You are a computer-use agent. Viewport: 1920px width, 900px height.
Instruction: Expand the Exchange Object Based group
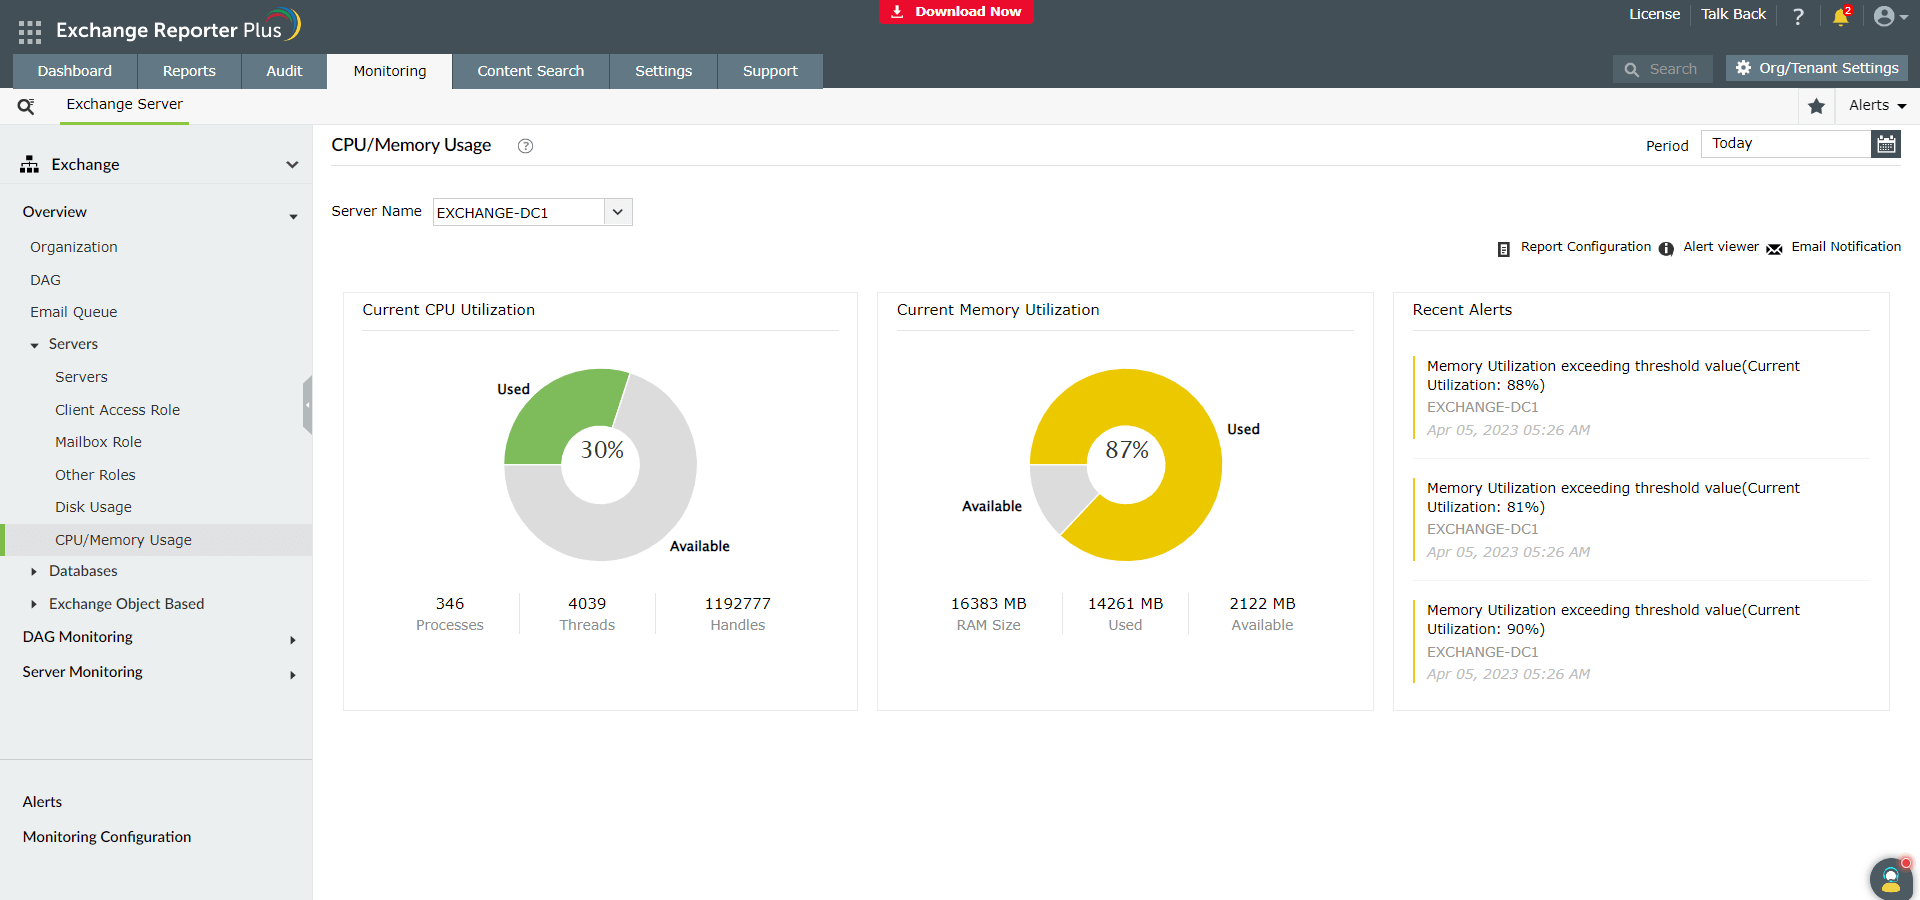point(34,604)
